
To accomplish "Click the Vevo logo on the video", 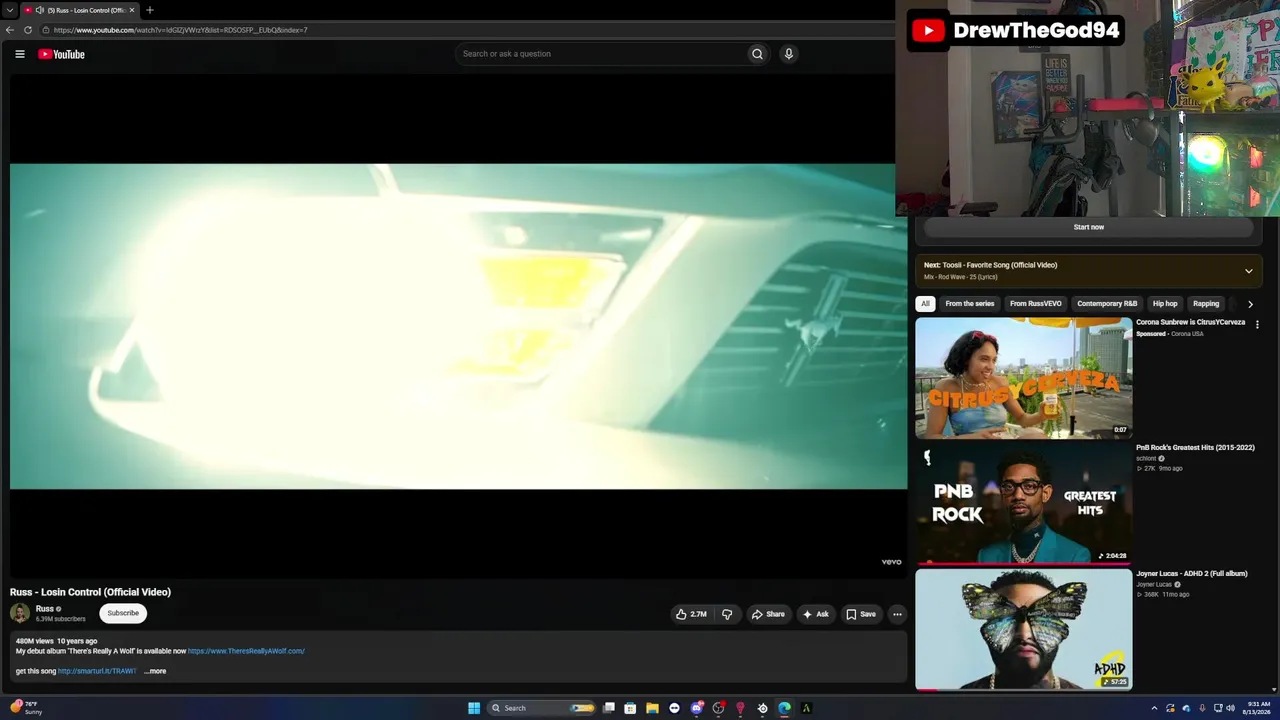I will point(891,562).
